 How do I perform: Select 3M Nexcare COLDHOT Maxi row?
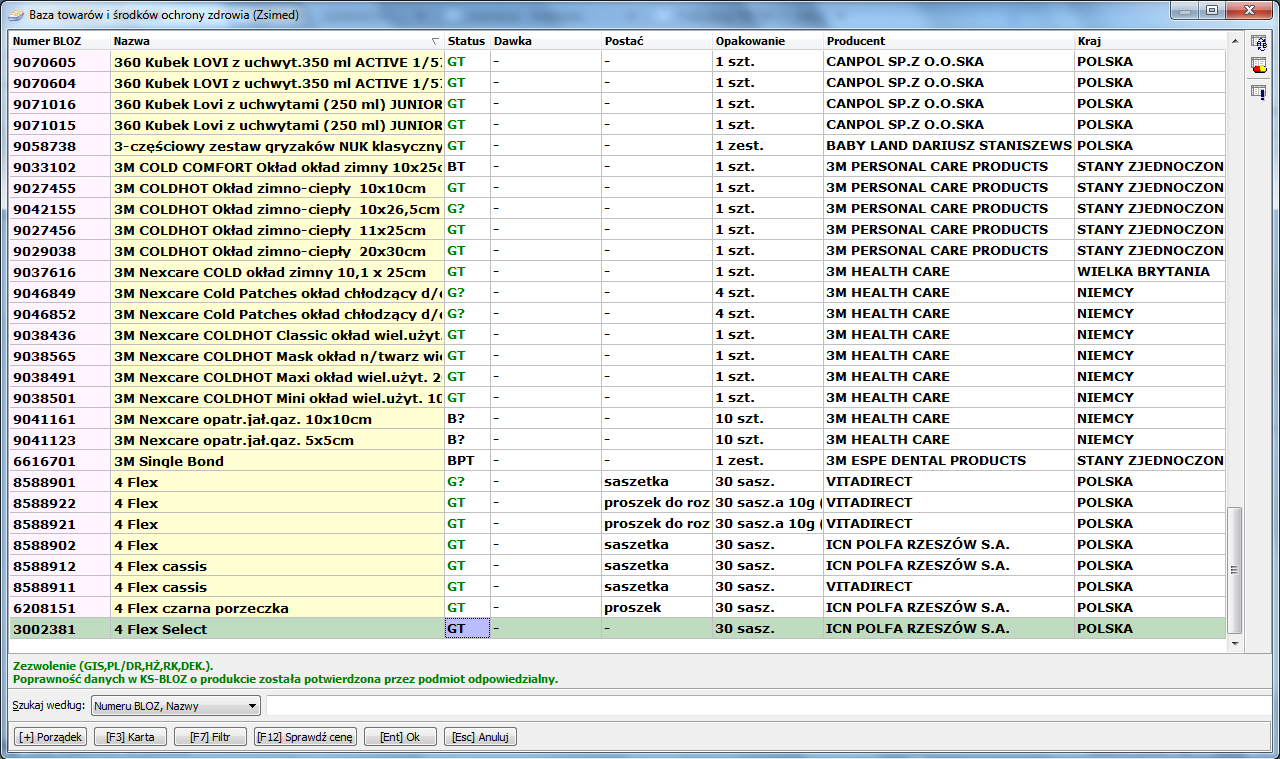click(x=617, y=377)
